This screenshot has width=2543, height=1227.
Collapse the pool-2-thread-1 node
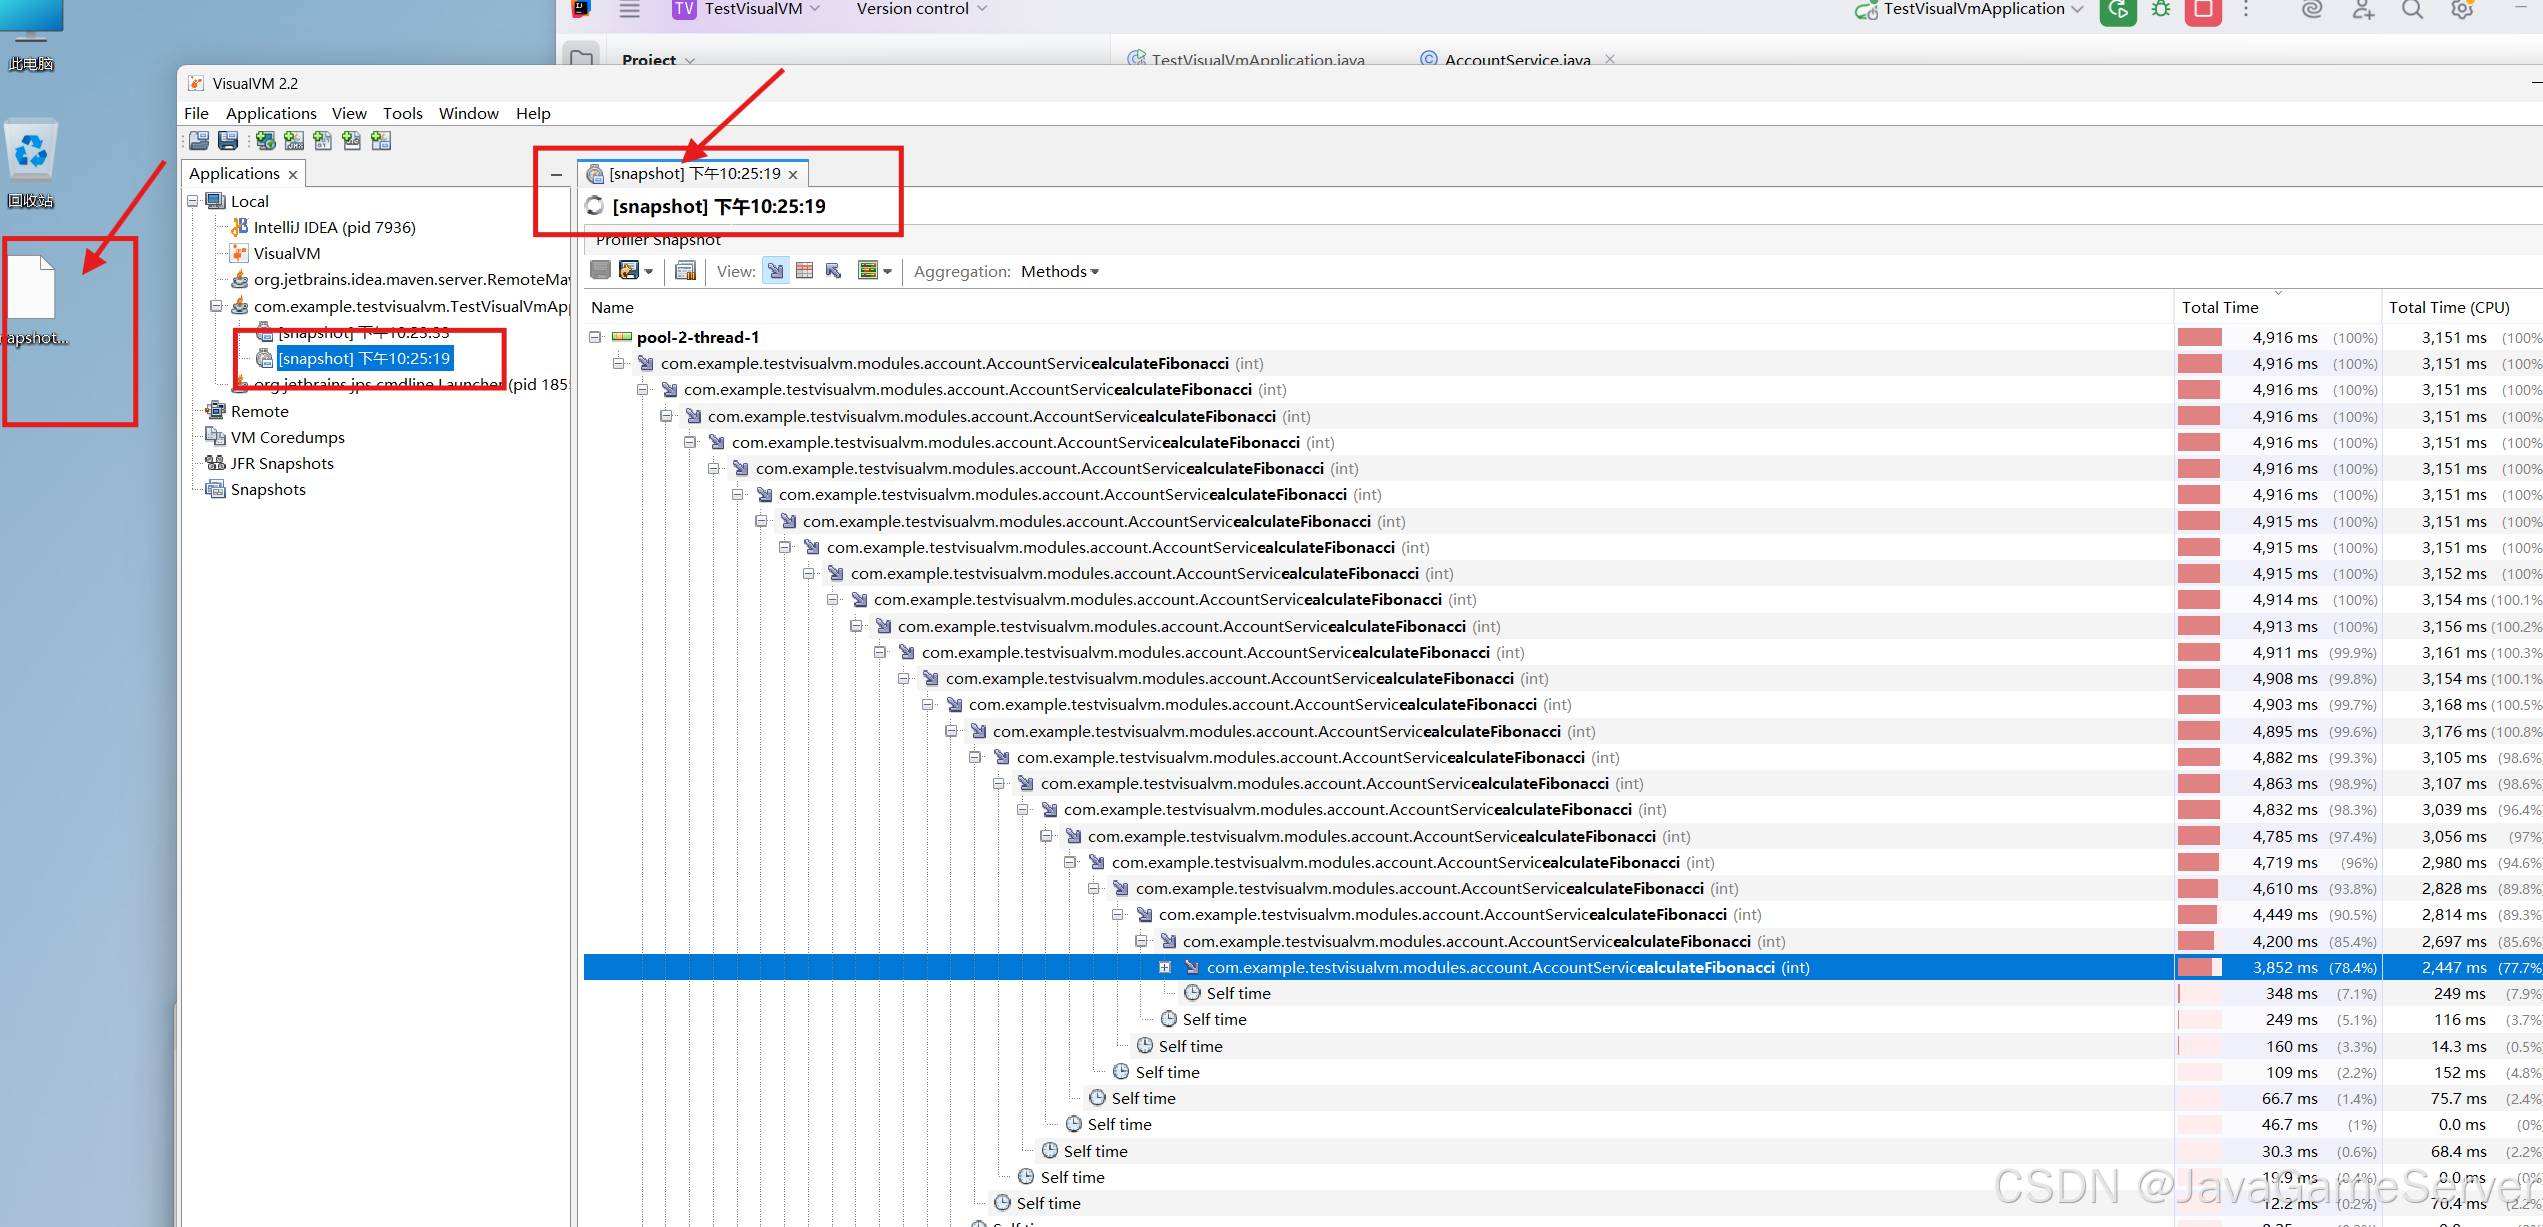(595, 337)
